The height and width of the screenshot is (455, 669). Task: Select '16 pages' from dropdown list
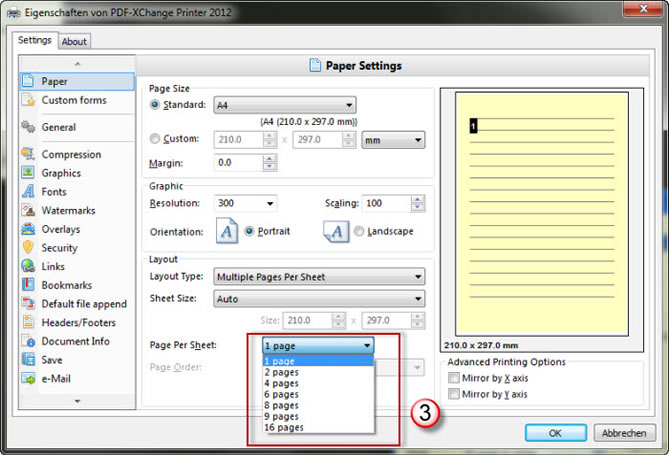coord(318,427)
